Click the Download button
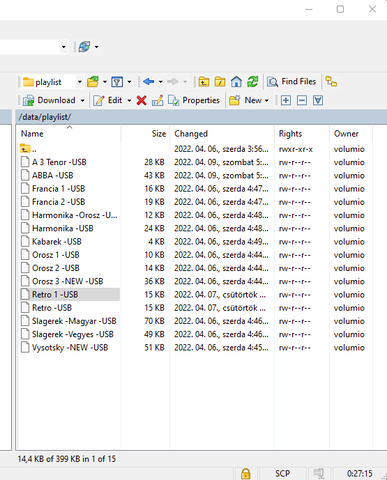This screenshot has width=387, height=480. (49, 100)
